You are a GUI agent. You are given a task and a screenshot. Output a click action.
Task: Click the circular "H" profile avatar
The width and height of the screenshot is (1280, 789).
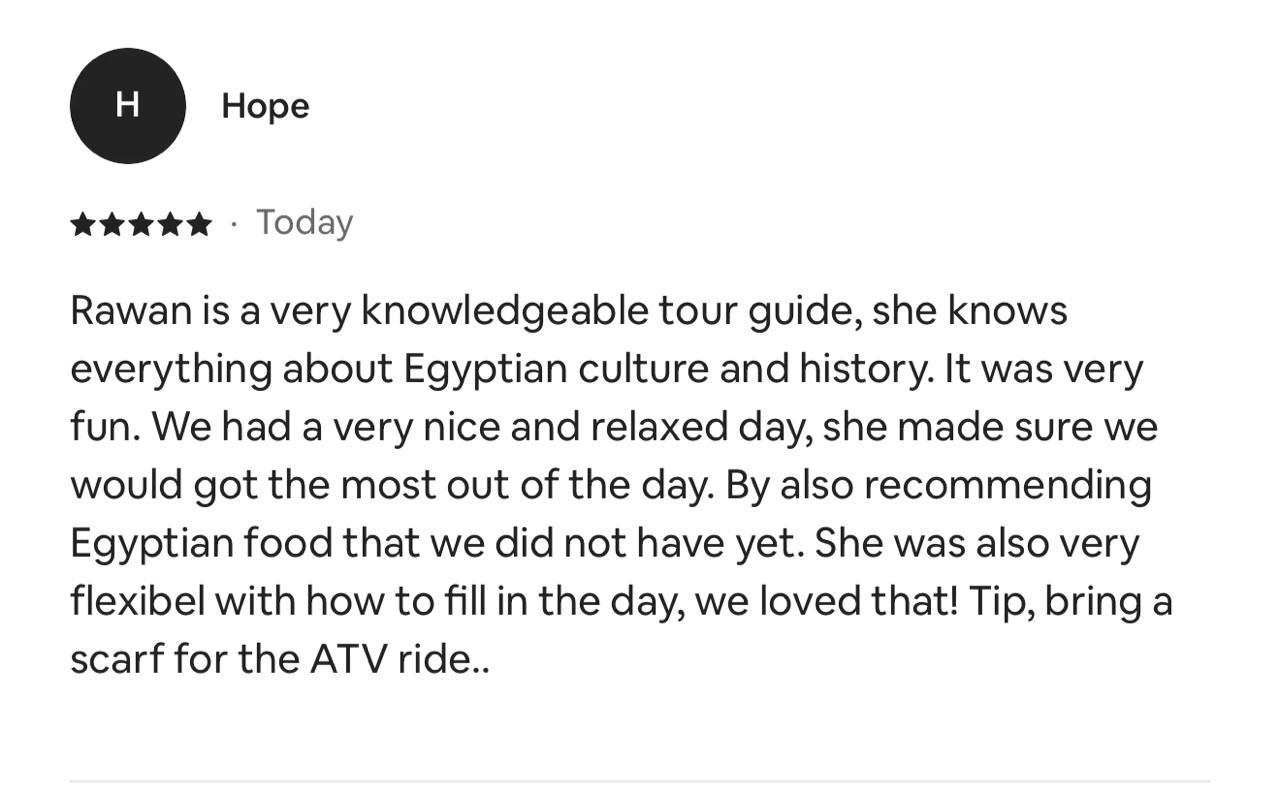[127, 105]
